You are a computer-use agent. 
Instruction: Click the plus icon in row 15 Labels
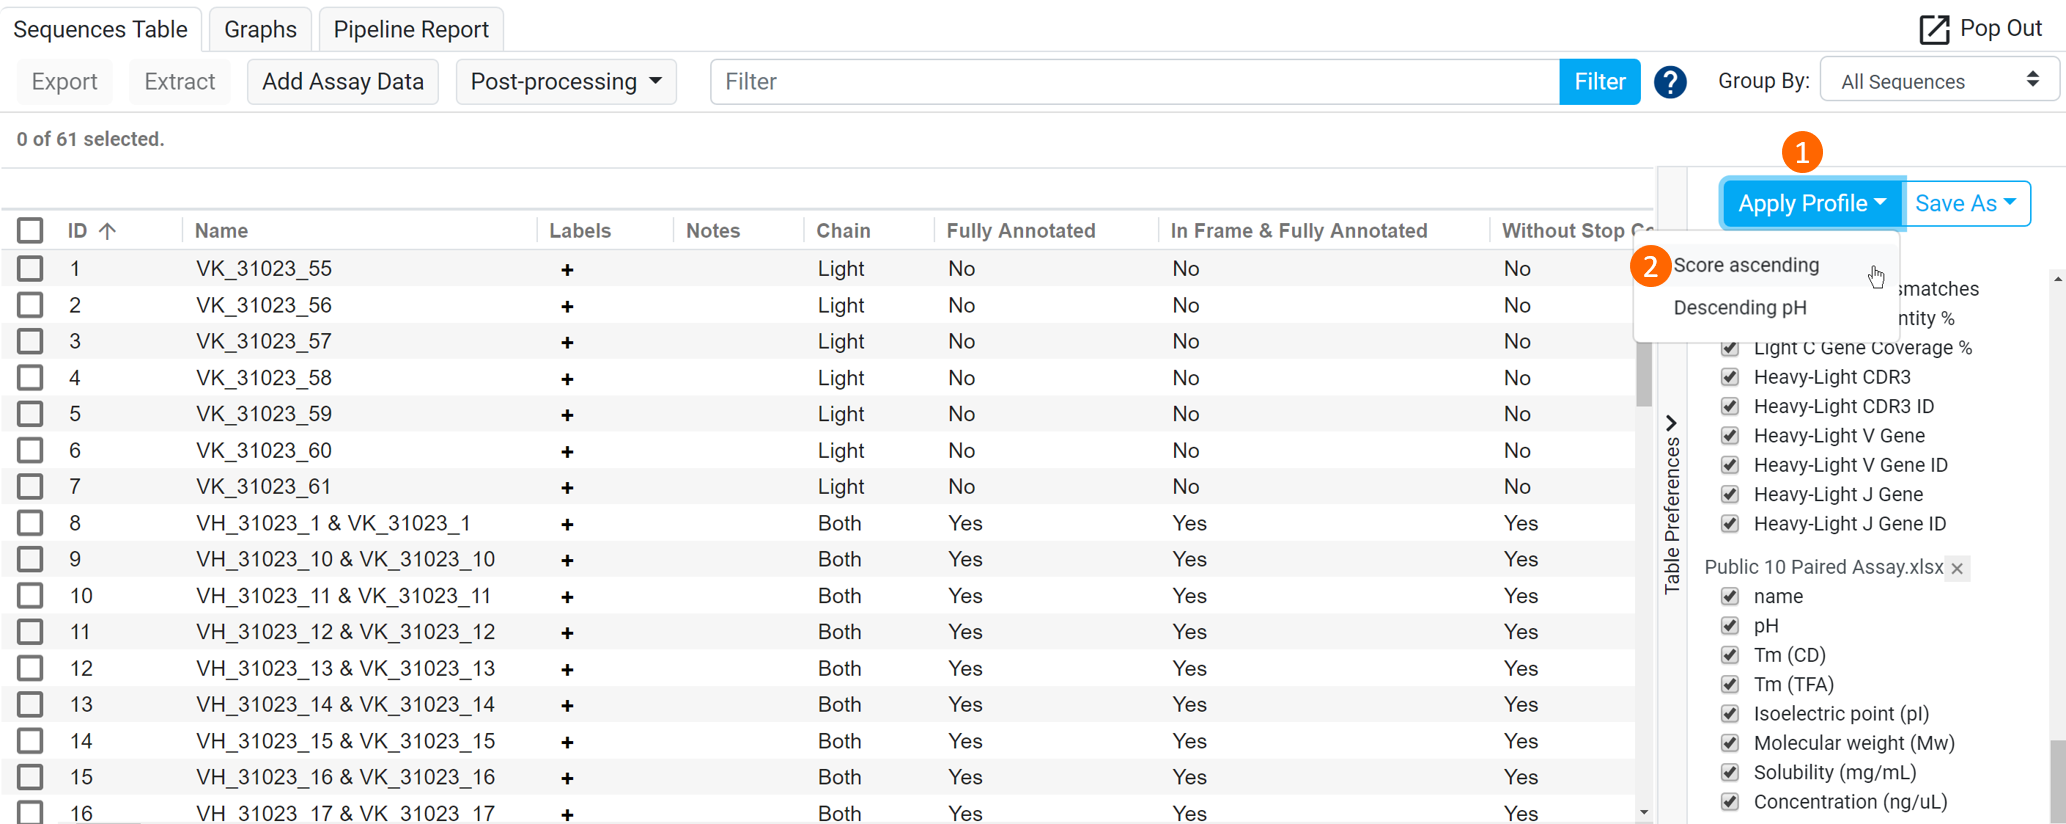[567, 778]
